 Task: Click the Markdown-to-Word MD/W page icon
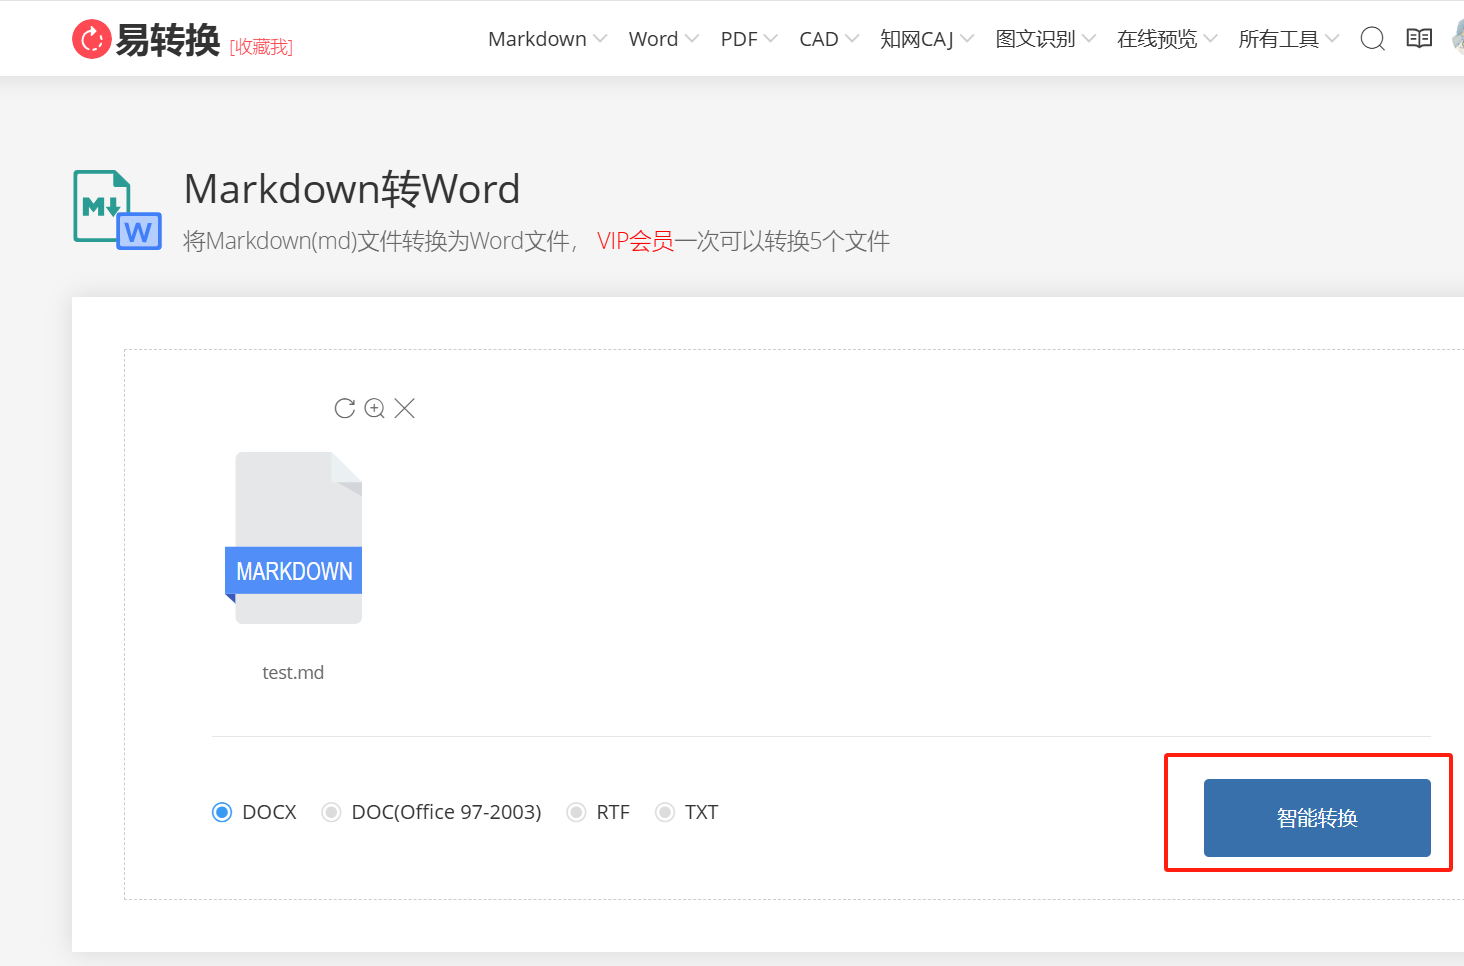(x=117, y=209)
